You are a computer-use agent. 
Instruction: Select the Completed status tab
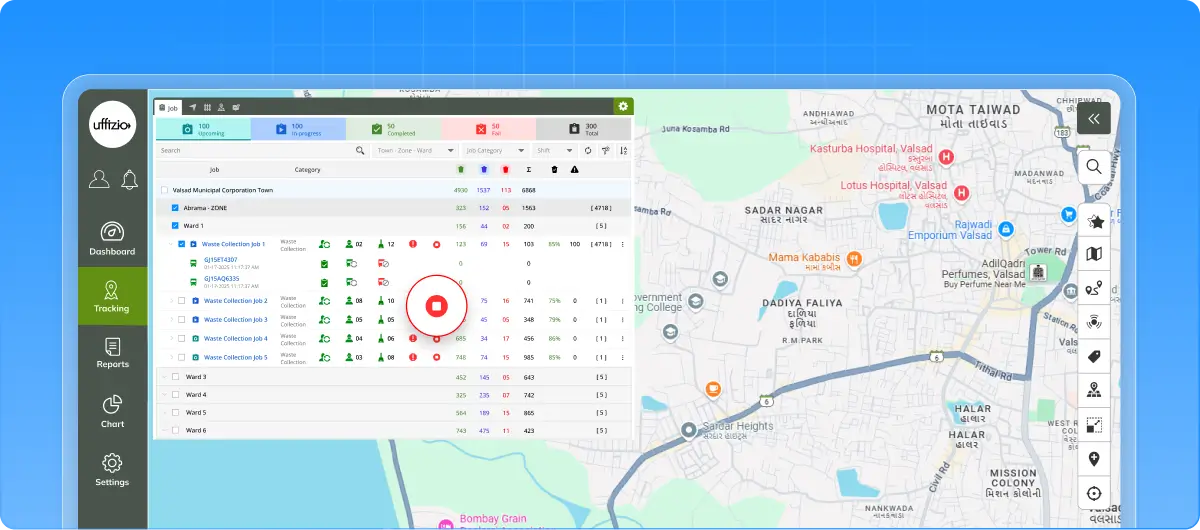(x=393, y=129)
